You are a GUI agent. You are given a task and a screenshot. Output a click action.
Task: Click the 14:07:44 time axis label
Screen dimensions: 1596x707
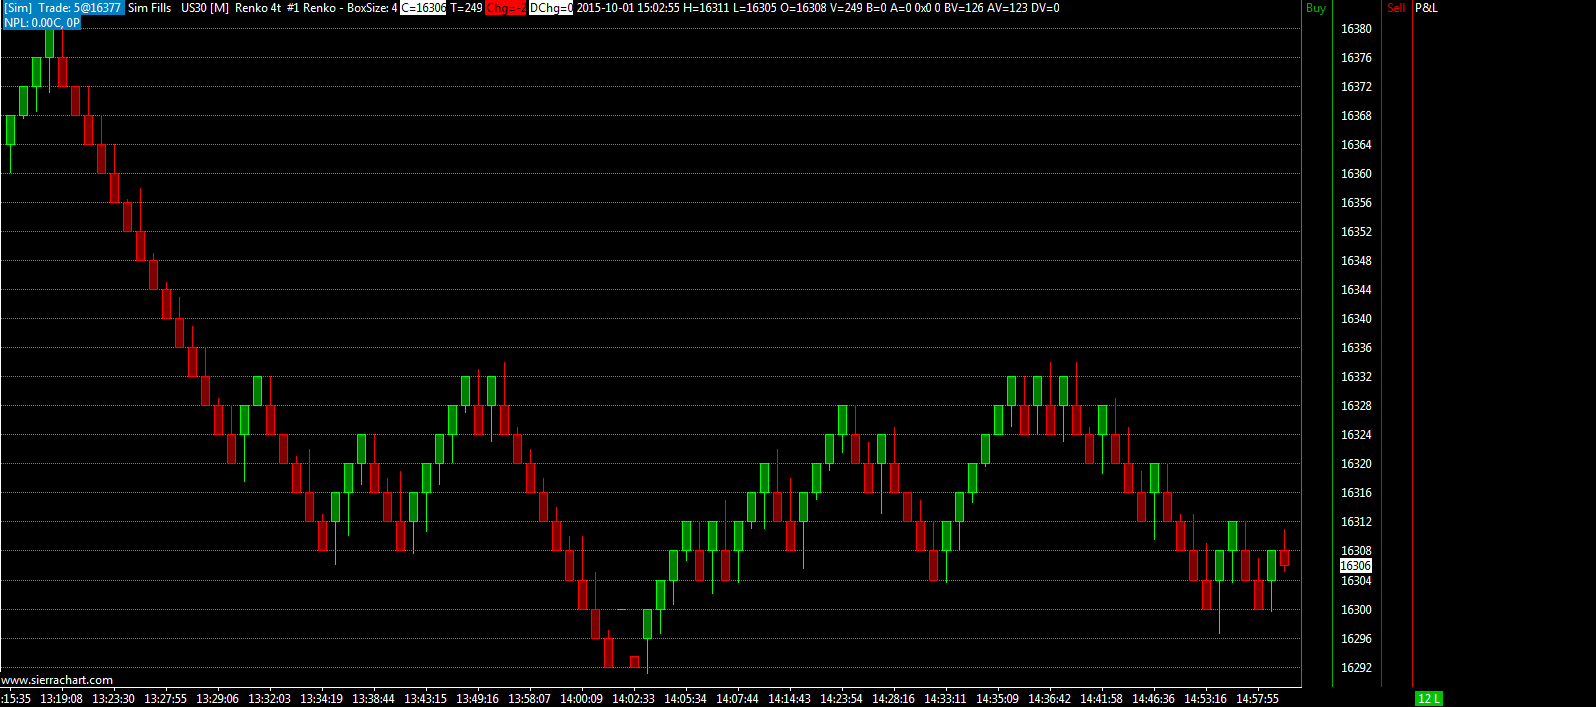coord(737,699)
